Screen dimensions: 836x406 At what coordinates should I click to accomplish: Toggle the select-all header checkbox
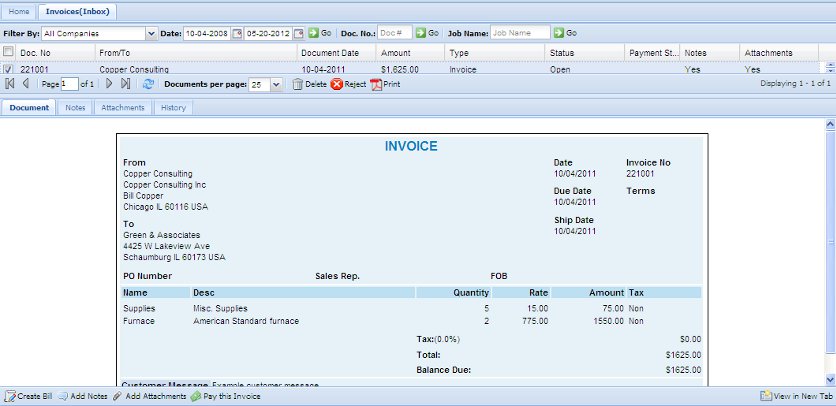[9, 51]
